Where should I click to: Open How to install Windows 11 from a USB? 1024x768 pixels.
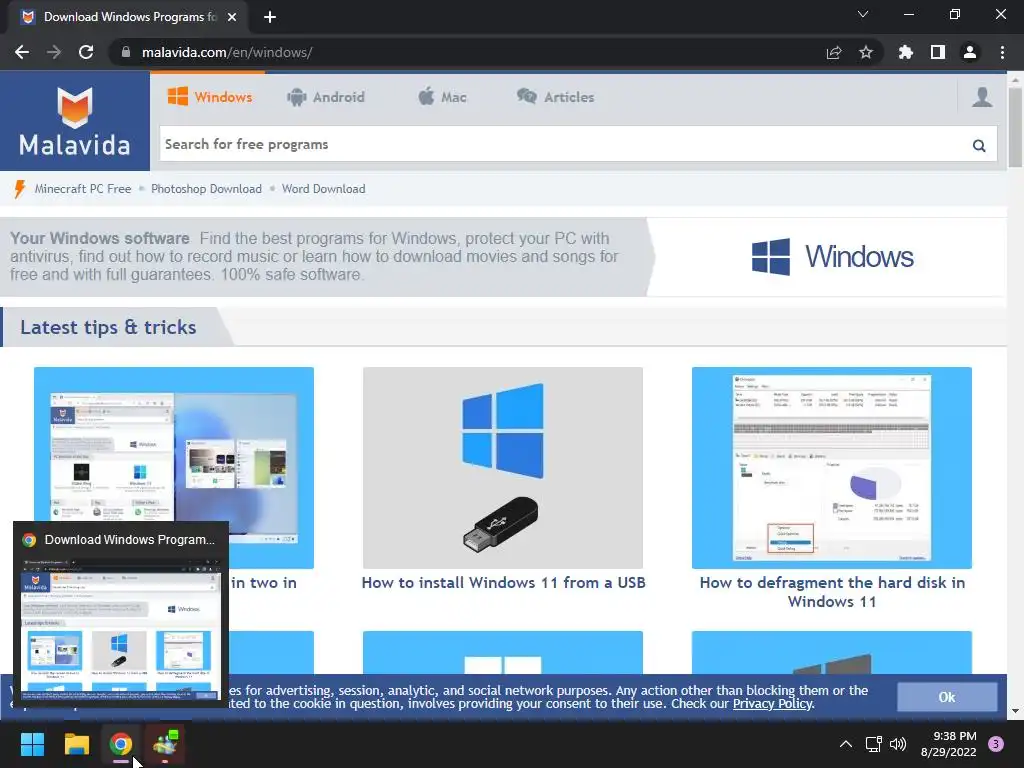(503, 583)
